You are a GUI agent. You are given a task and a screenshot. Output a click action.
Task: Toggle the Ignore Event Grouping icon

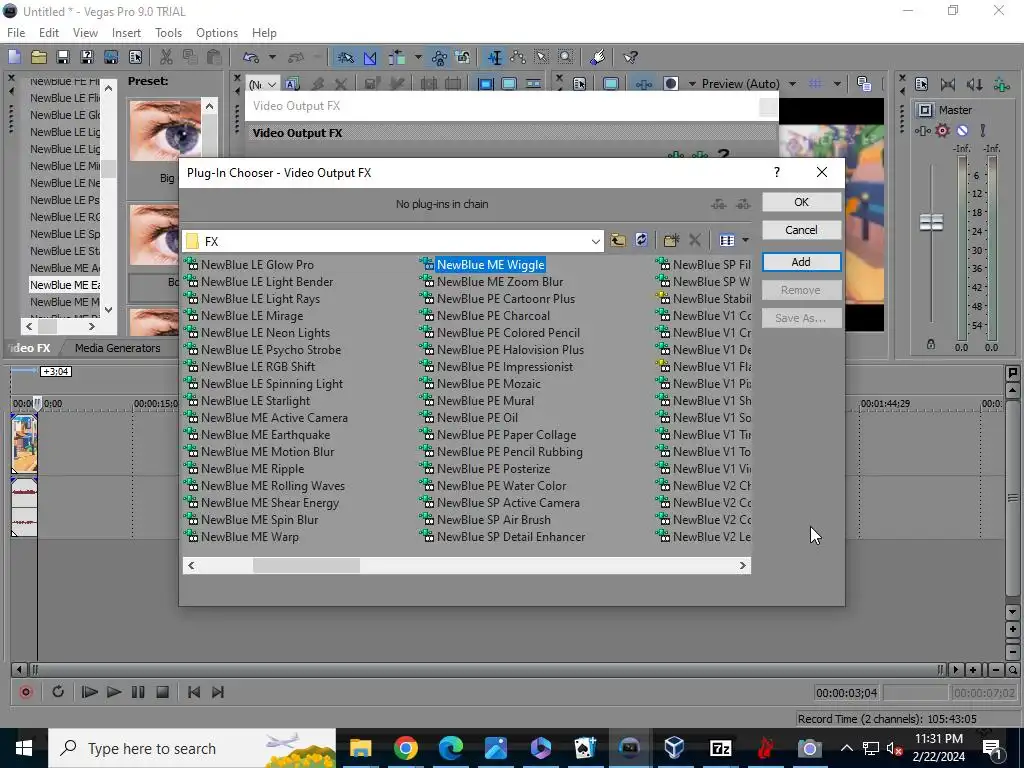463,57
